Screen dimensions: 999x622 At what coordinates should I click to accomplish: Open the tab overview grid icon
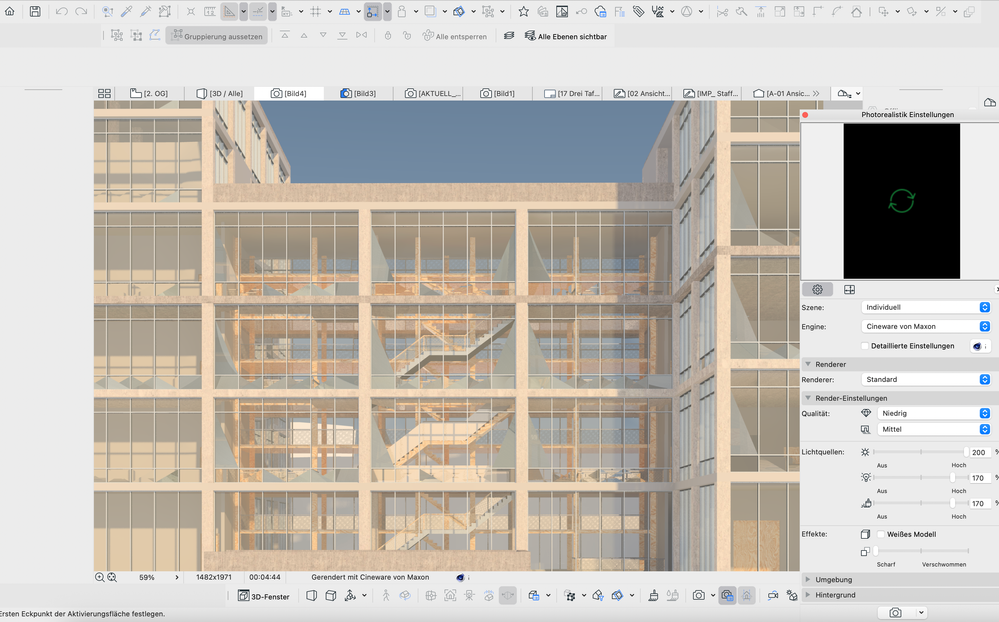(104, 93)
